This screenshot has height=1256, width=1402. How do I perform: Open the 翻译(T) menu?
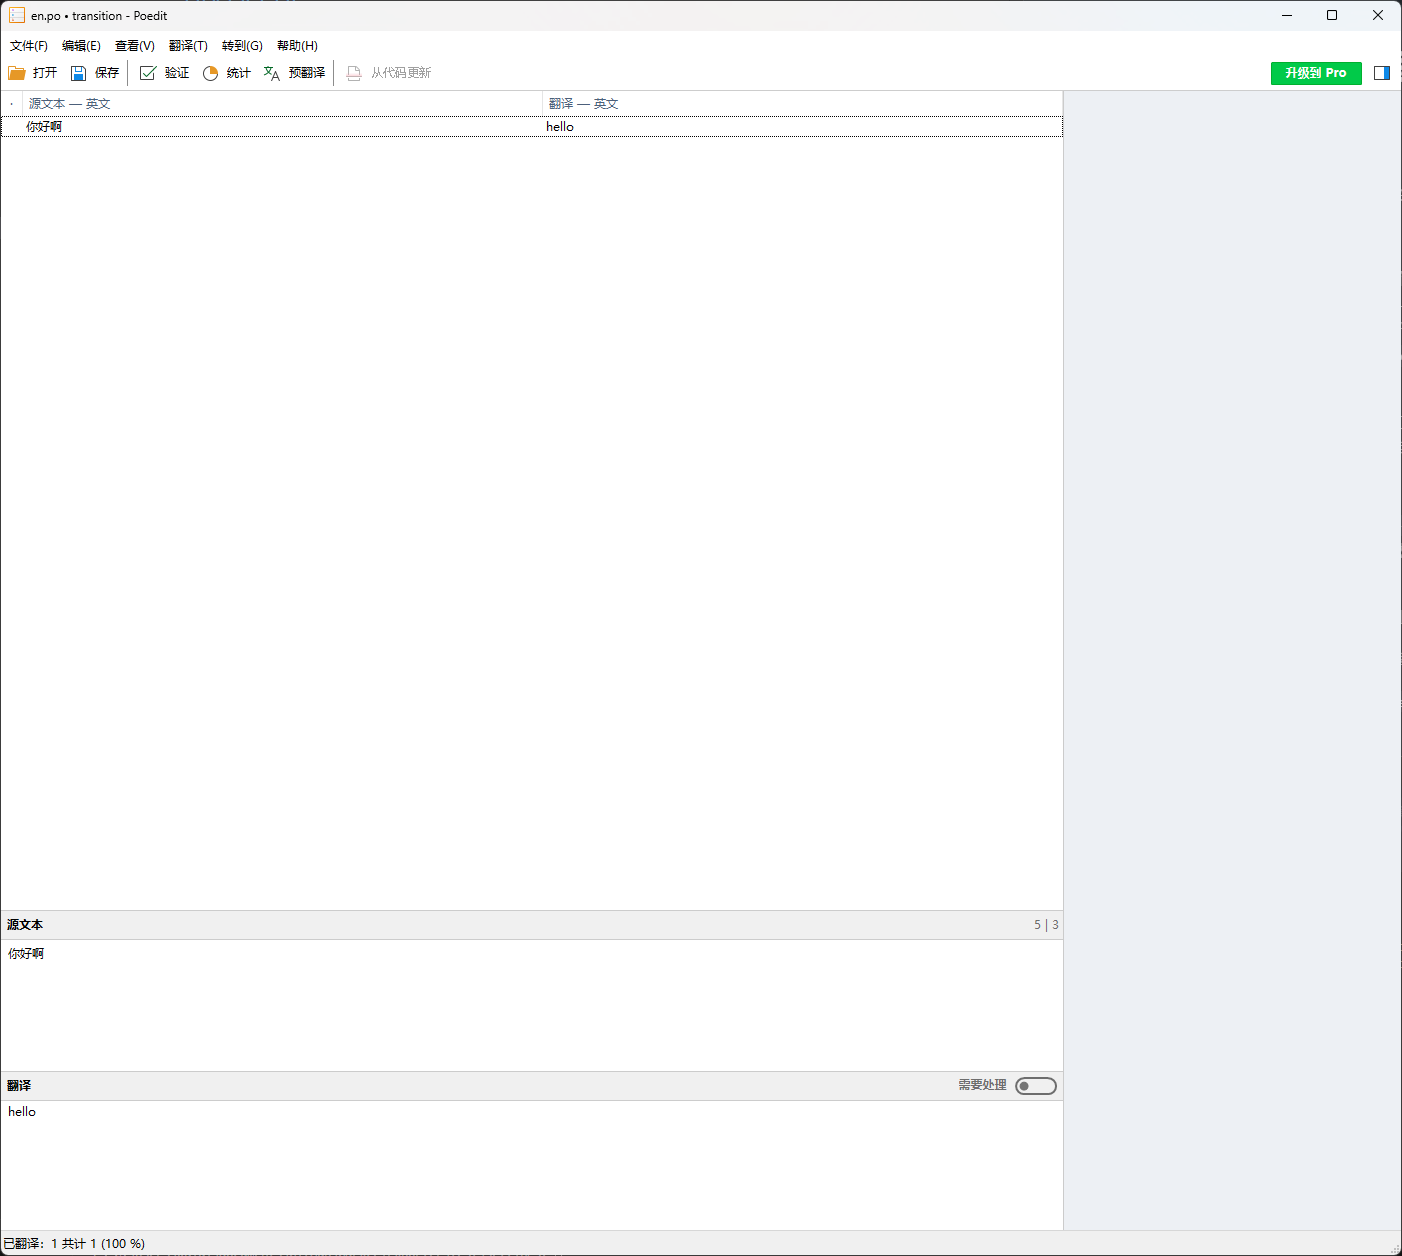[188, 46]
